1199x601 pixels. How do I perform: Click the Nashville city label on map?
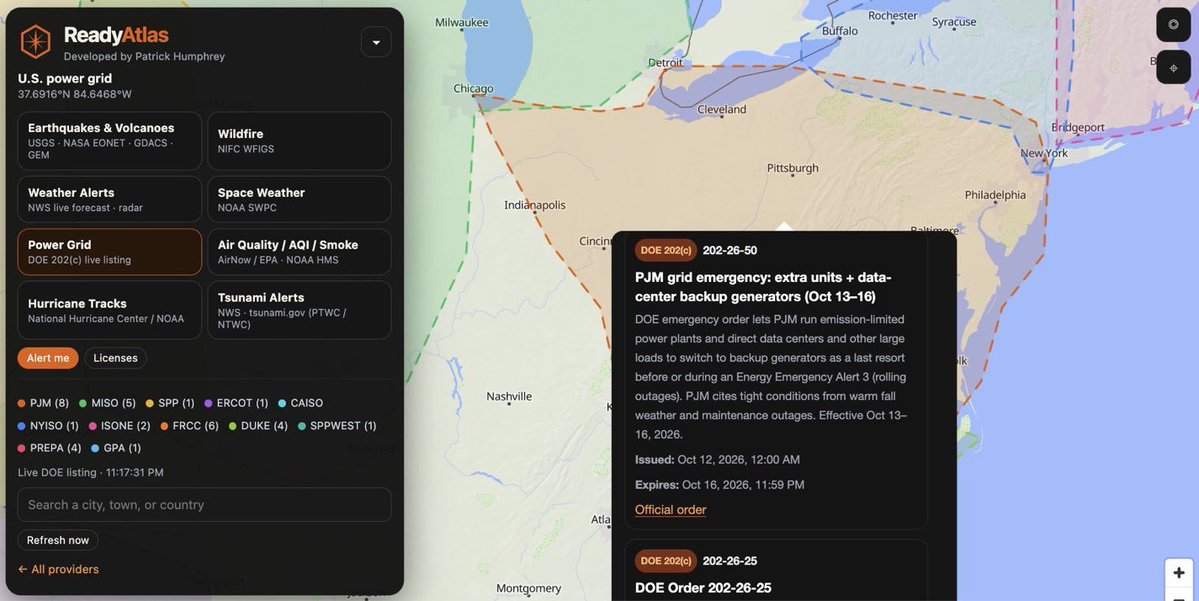509,396
